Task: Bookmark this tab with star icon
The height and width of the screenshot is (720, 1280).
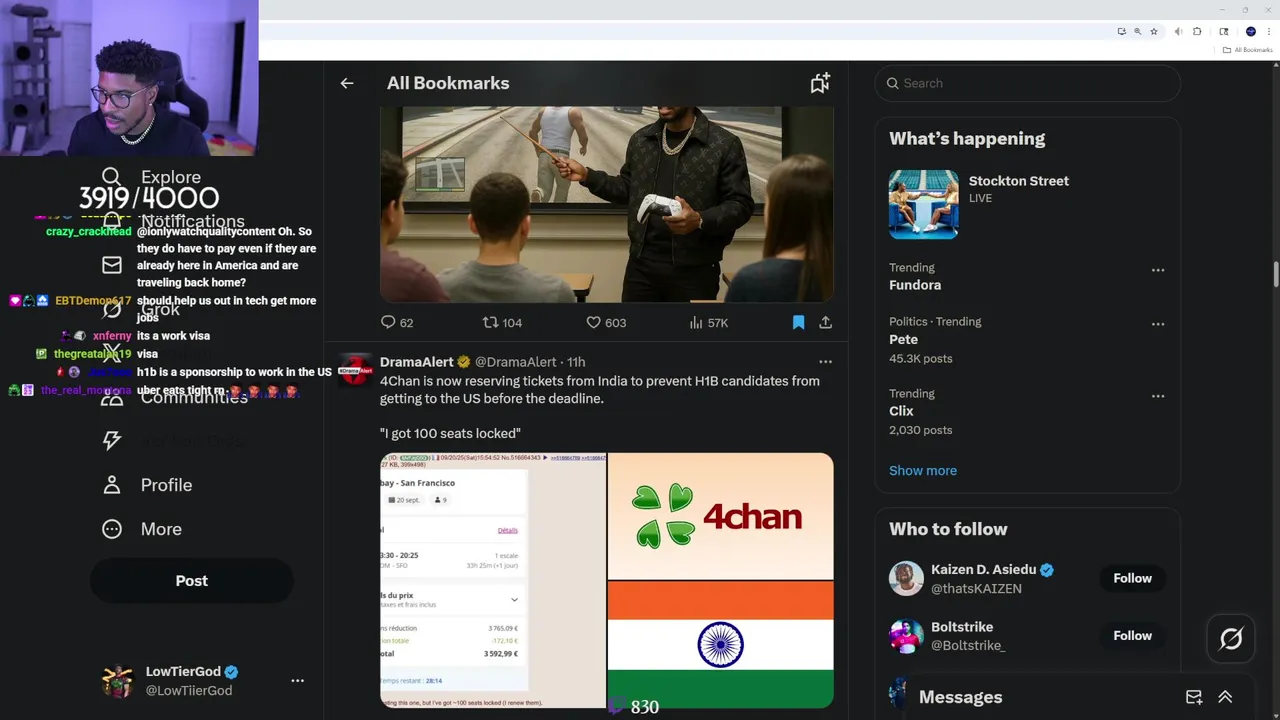Action: (x=1153, y=31)
